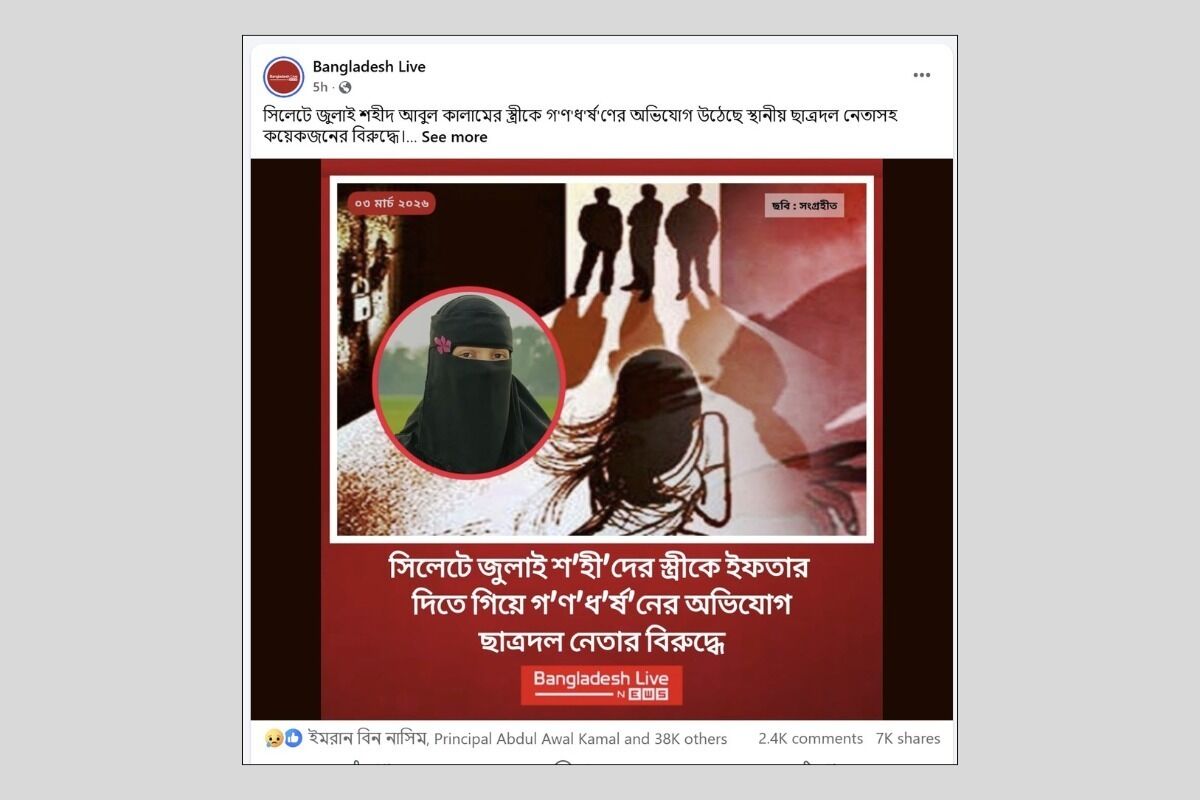
Task: Open ইমরান বিন নাসিম profile from reactions
Action: point(368,739)
